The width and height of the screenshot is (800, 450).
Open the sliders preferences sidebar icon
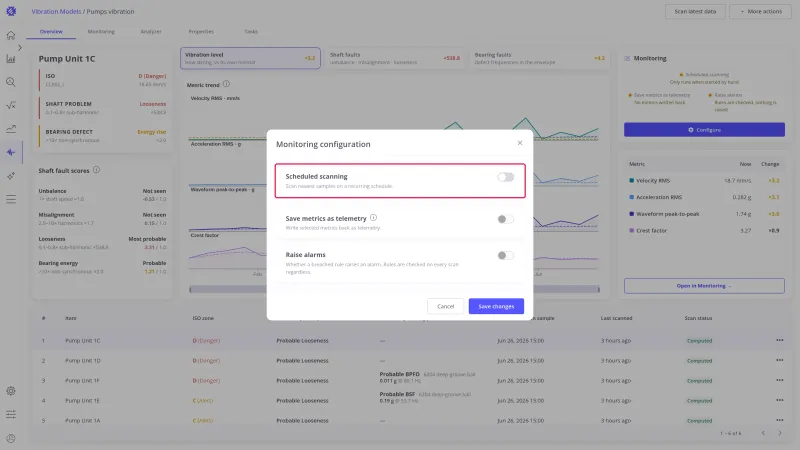click(x=11, y=414)
